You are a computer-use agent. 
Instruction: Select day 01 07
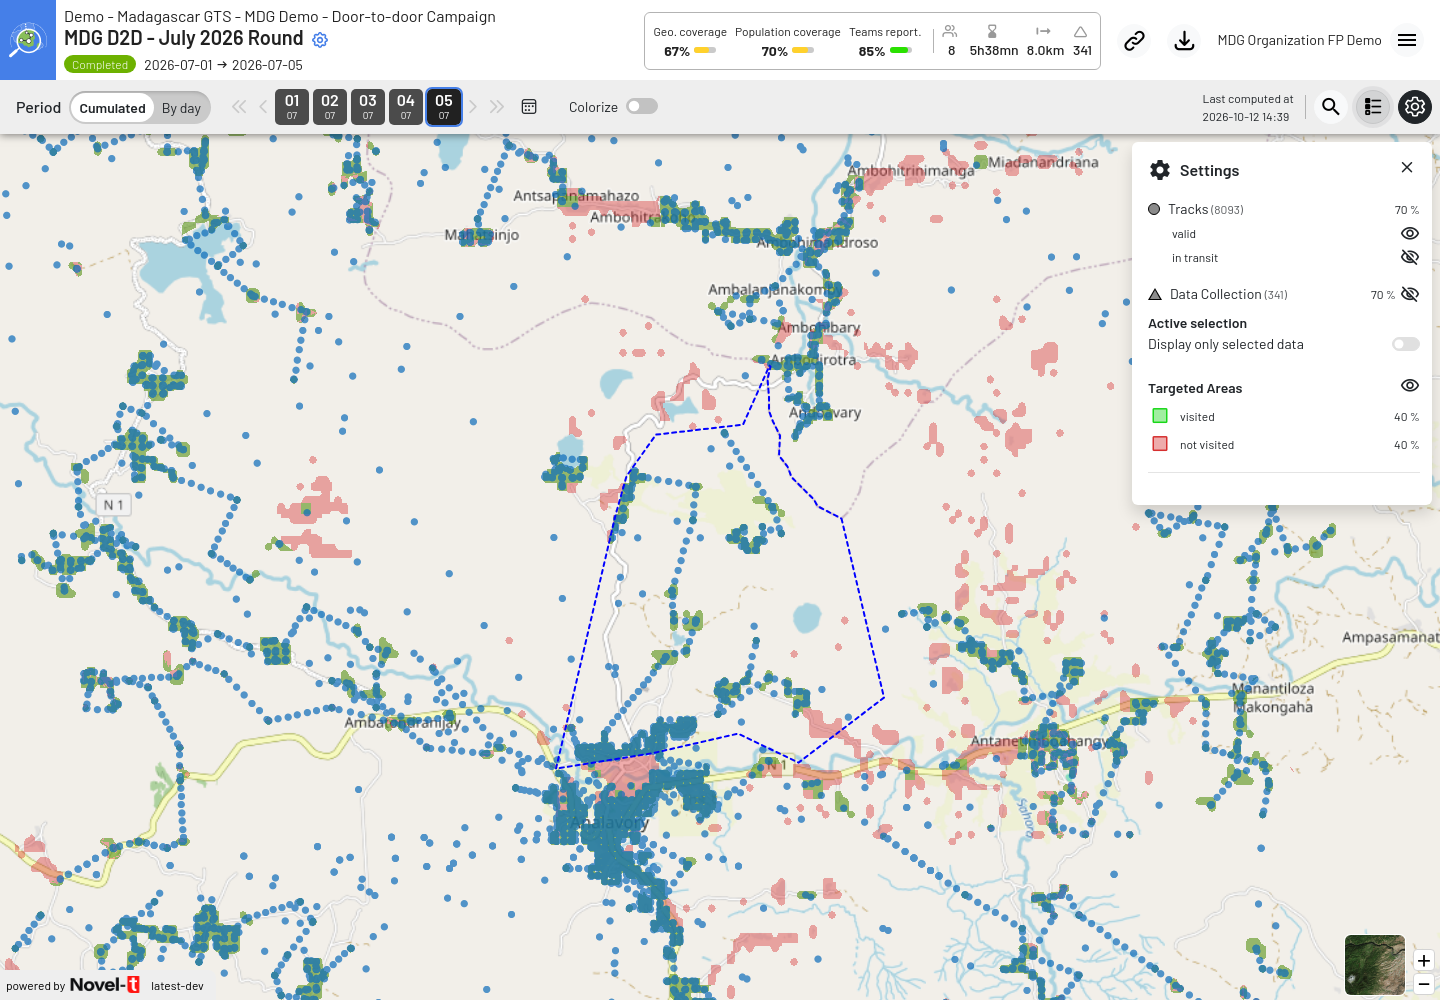point(292,107)
